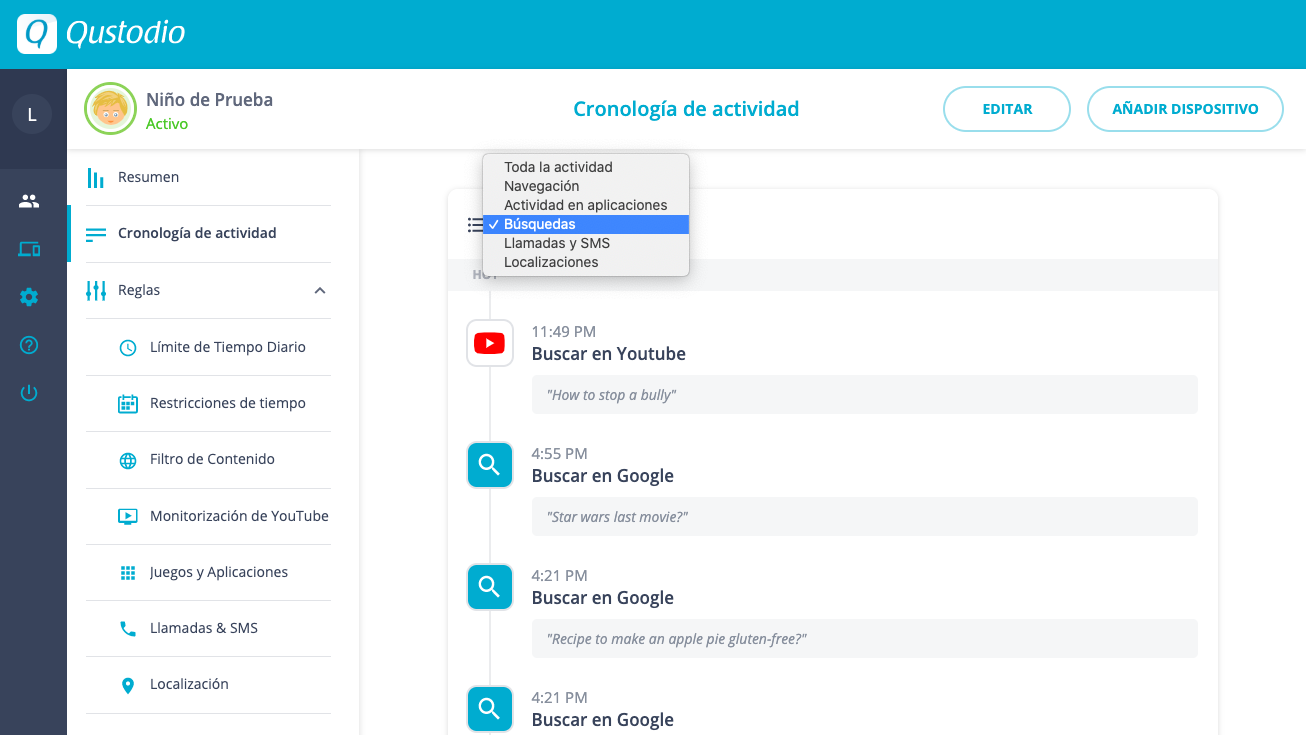The image size is (1306, 735).
Task: Open the settings gear in left rail
Action: (29, 297)
